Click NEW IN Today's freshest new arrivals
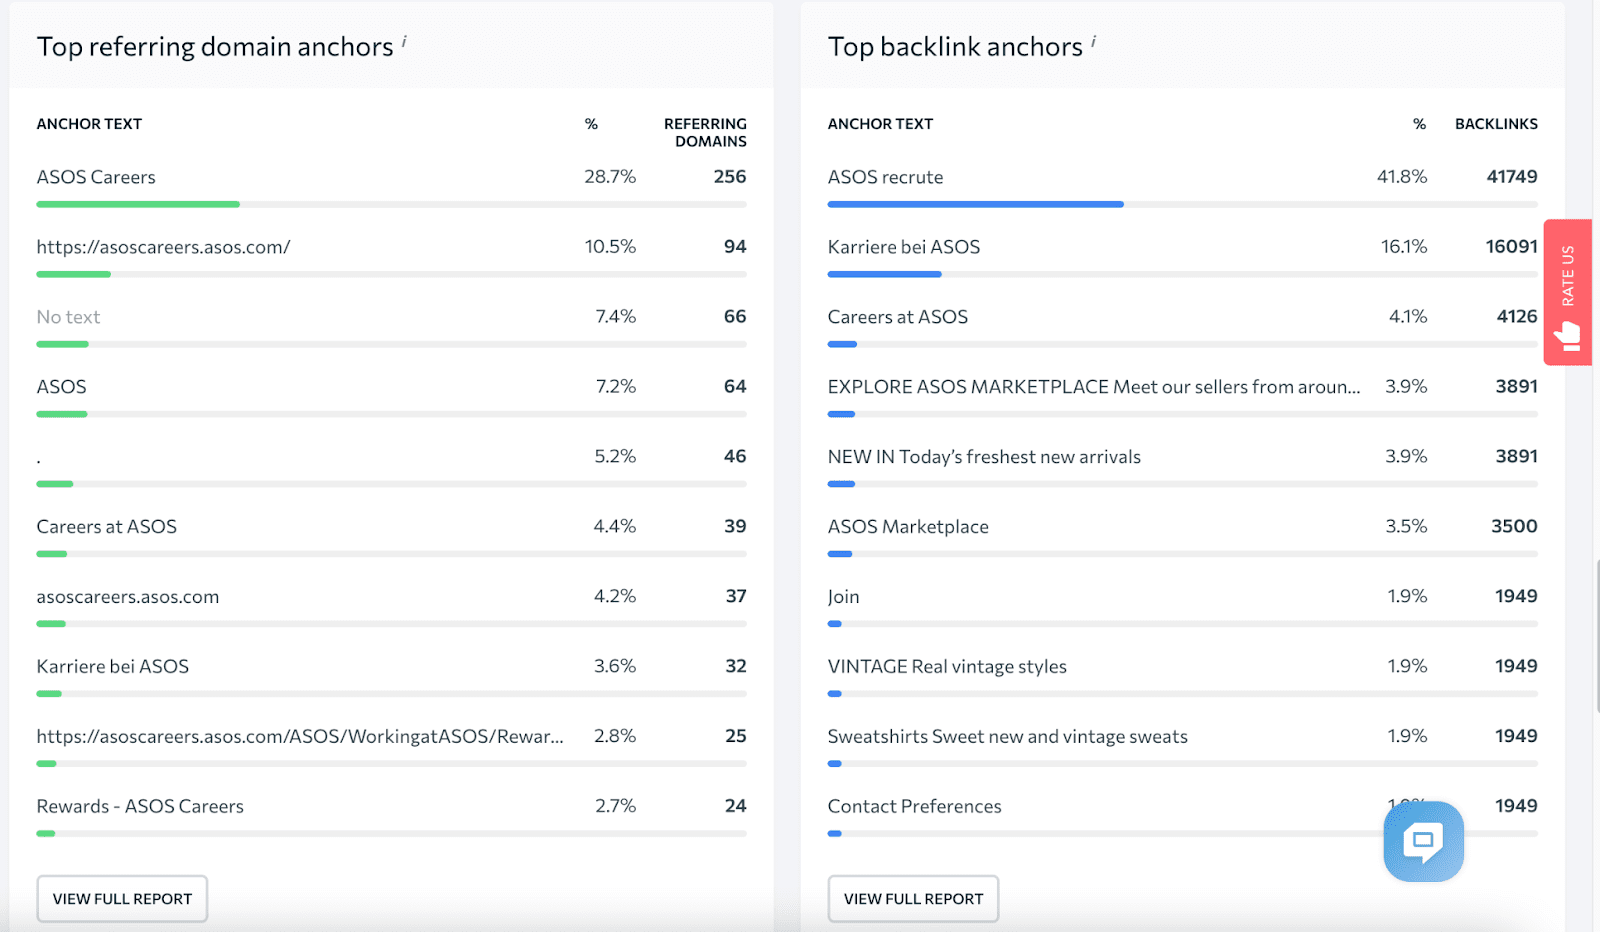The image size is (1600, 932). coord(984,457)
